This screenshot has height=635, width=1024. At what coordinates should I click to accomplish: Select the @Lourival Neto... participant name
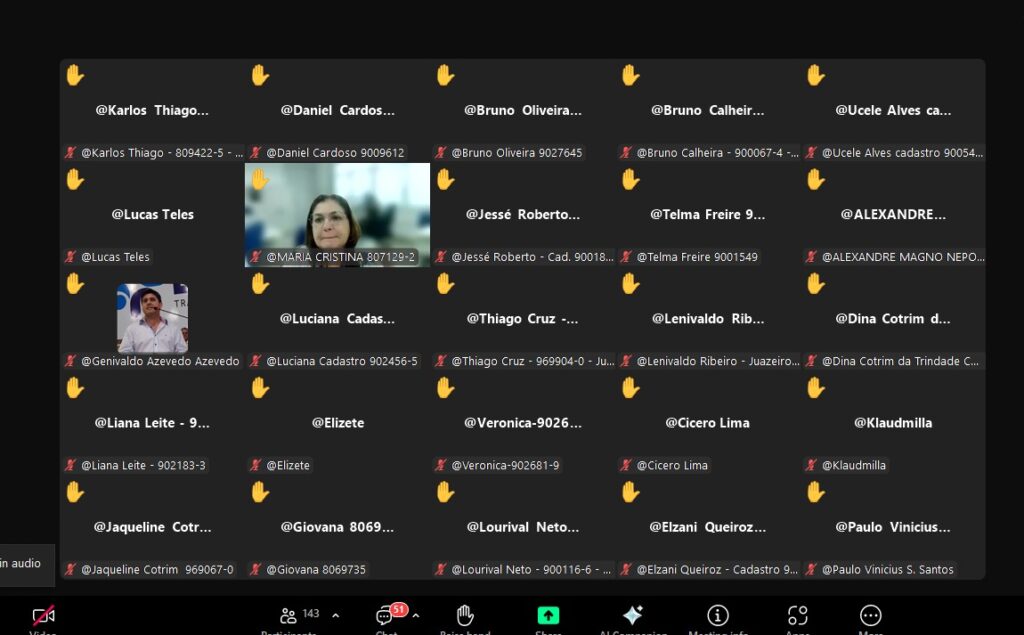[522, 527]
